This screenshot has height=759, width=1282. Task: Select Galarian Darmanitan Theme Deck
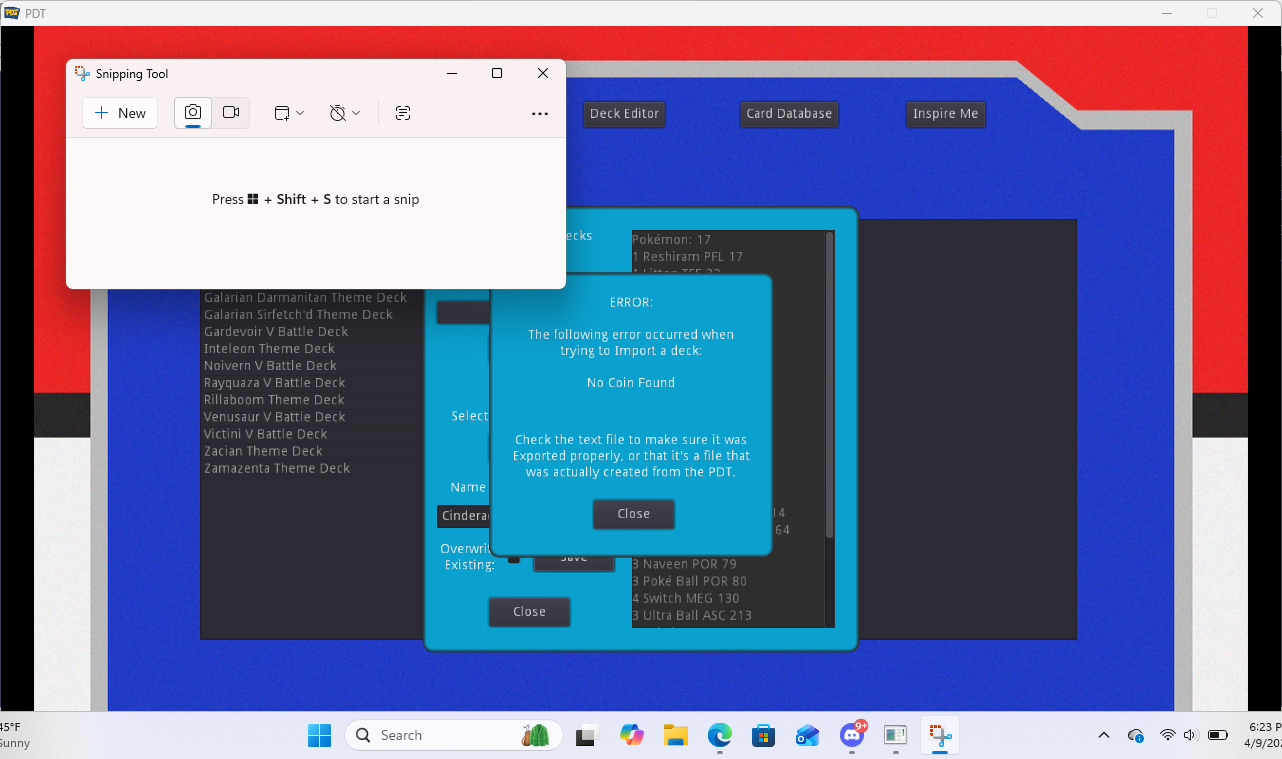[x=306, y=298]
